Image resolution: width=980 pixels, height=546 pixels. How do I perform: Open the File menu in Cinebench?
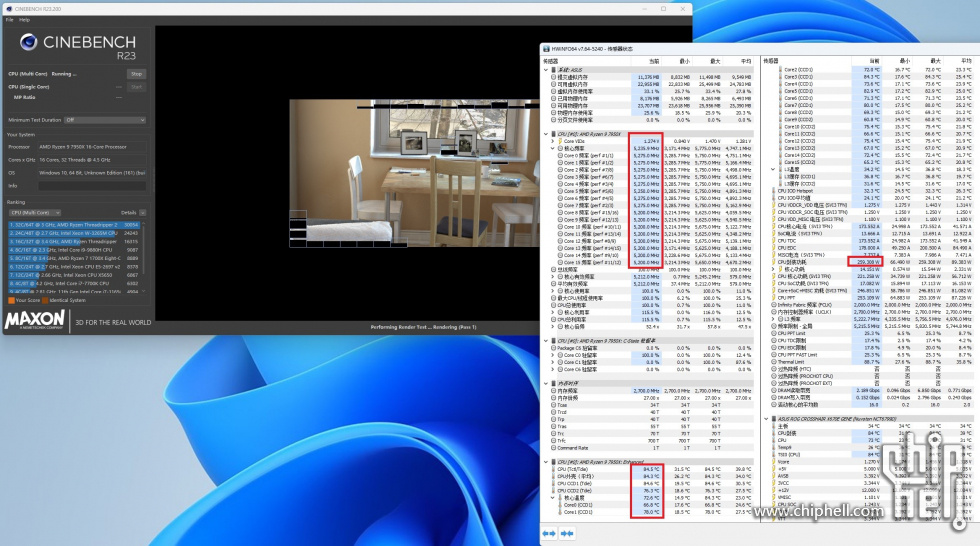click(9, 20)
